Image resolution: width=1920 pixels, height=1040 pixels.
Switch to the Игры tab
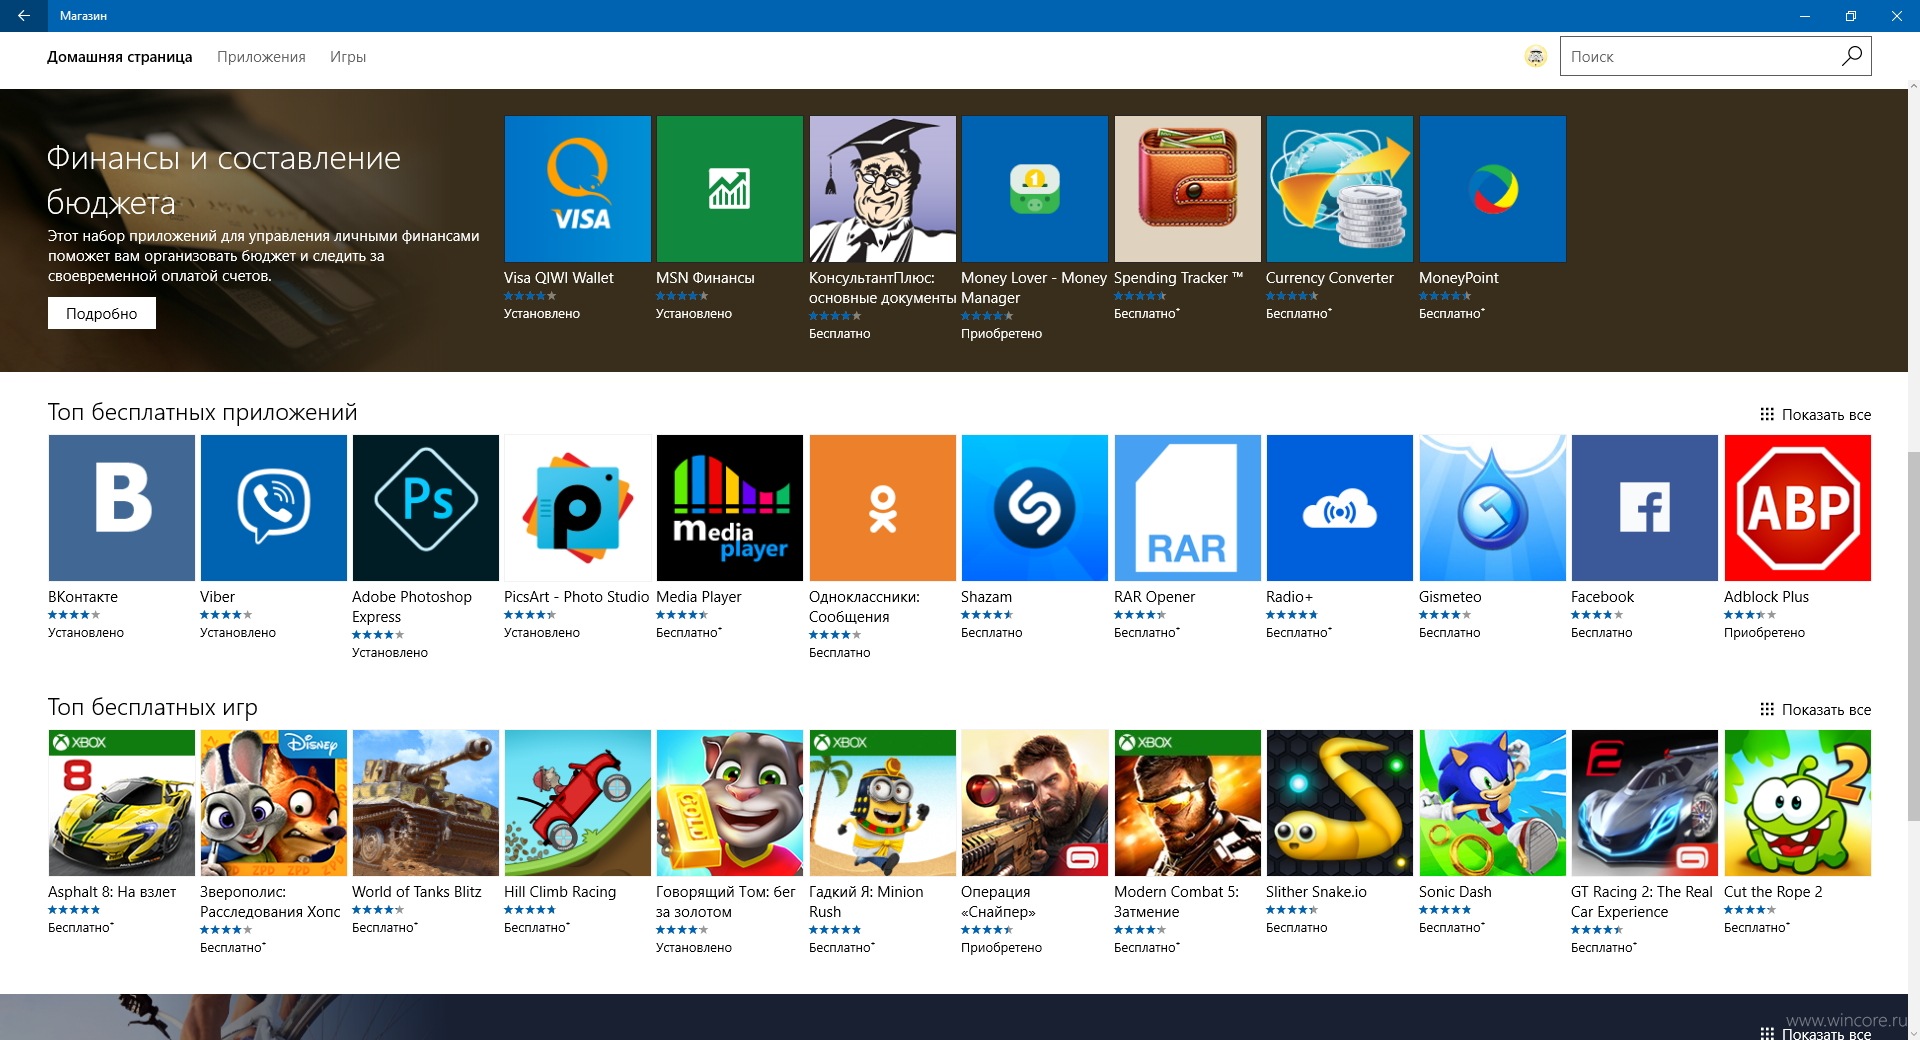point(348,57)
